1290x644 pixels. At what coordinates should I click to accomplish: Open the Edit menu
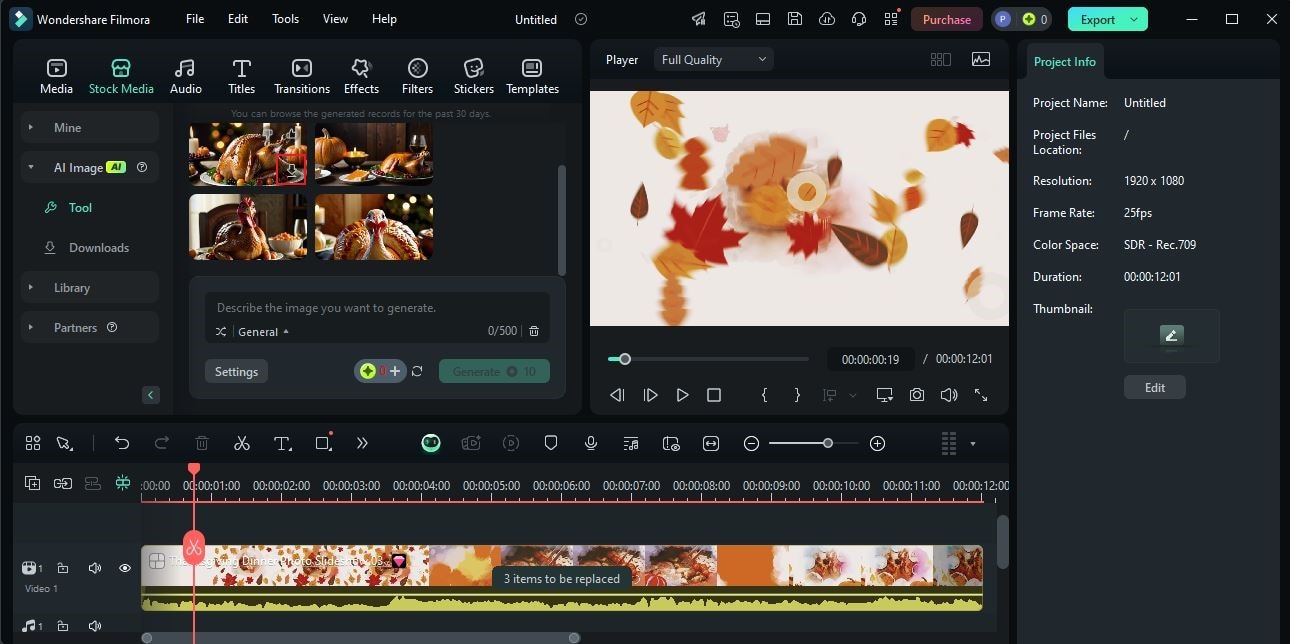click(238, 19)
